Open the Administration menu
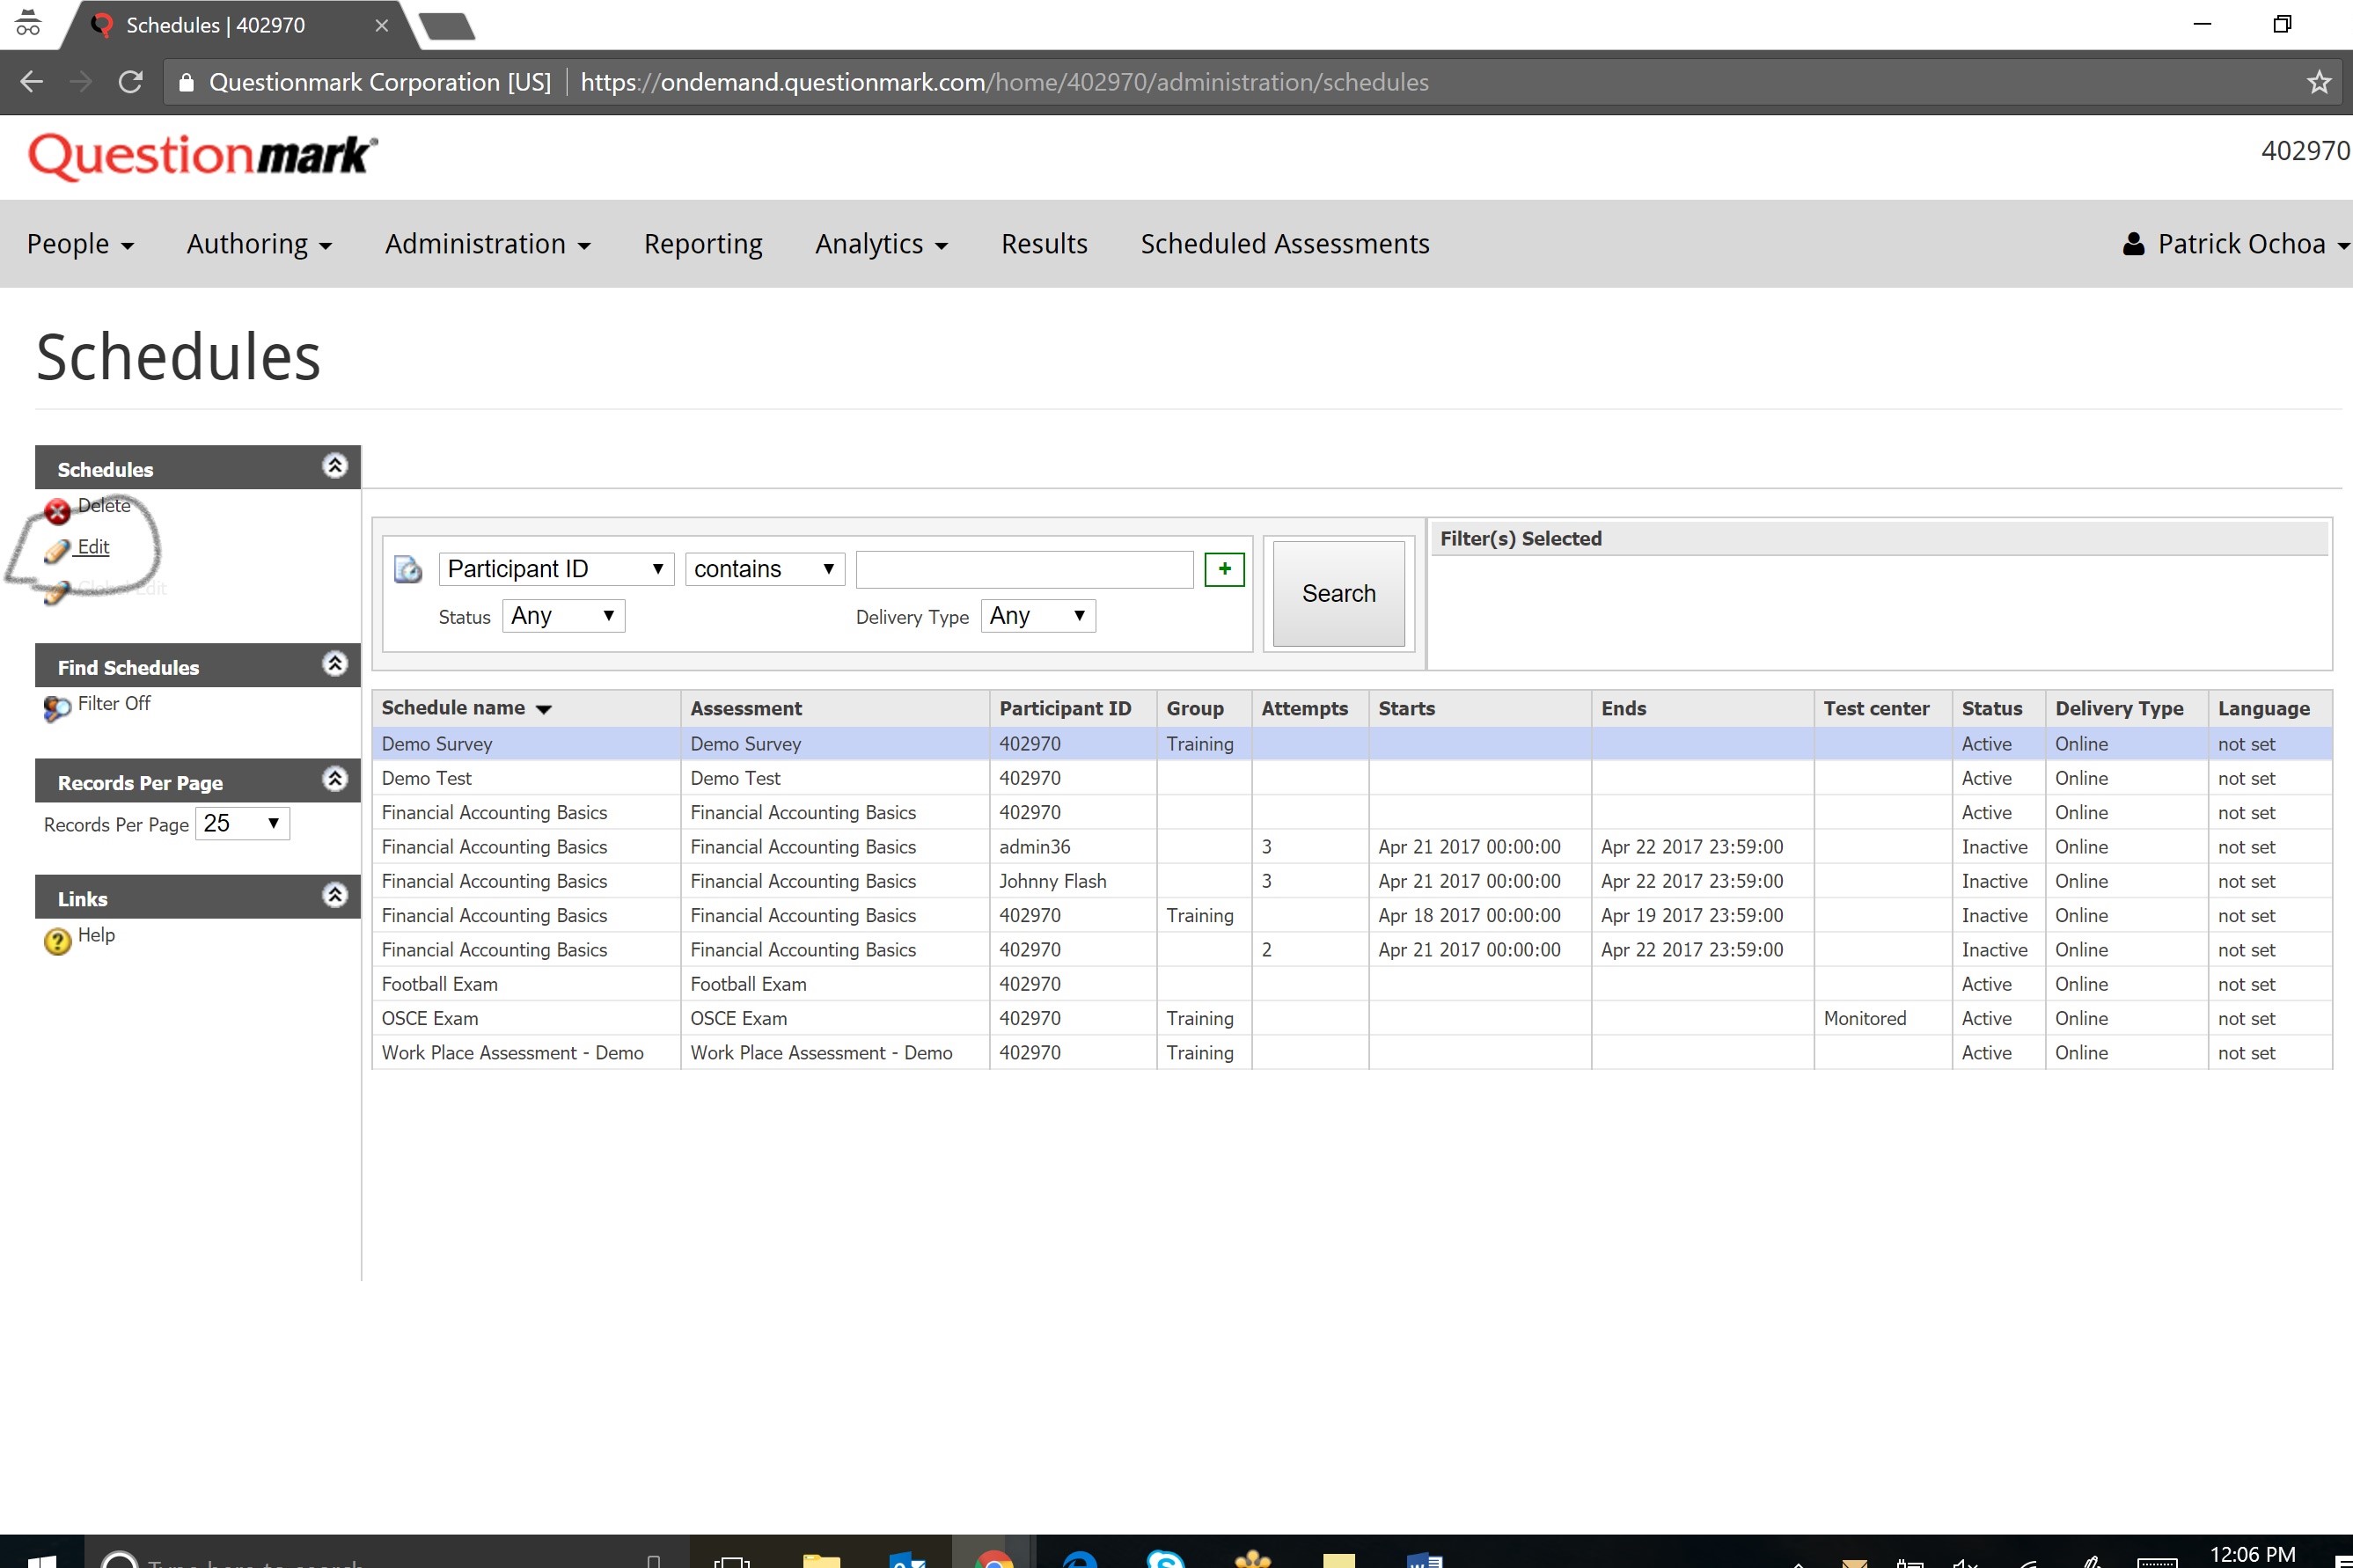 [487, 244]
